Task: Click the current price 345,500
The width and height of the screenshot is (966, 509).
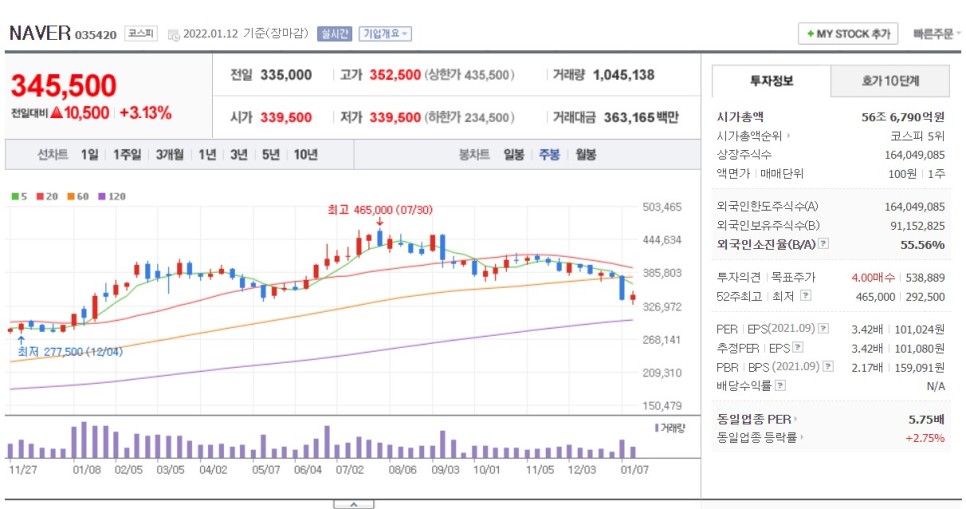Action: point(63,85)
